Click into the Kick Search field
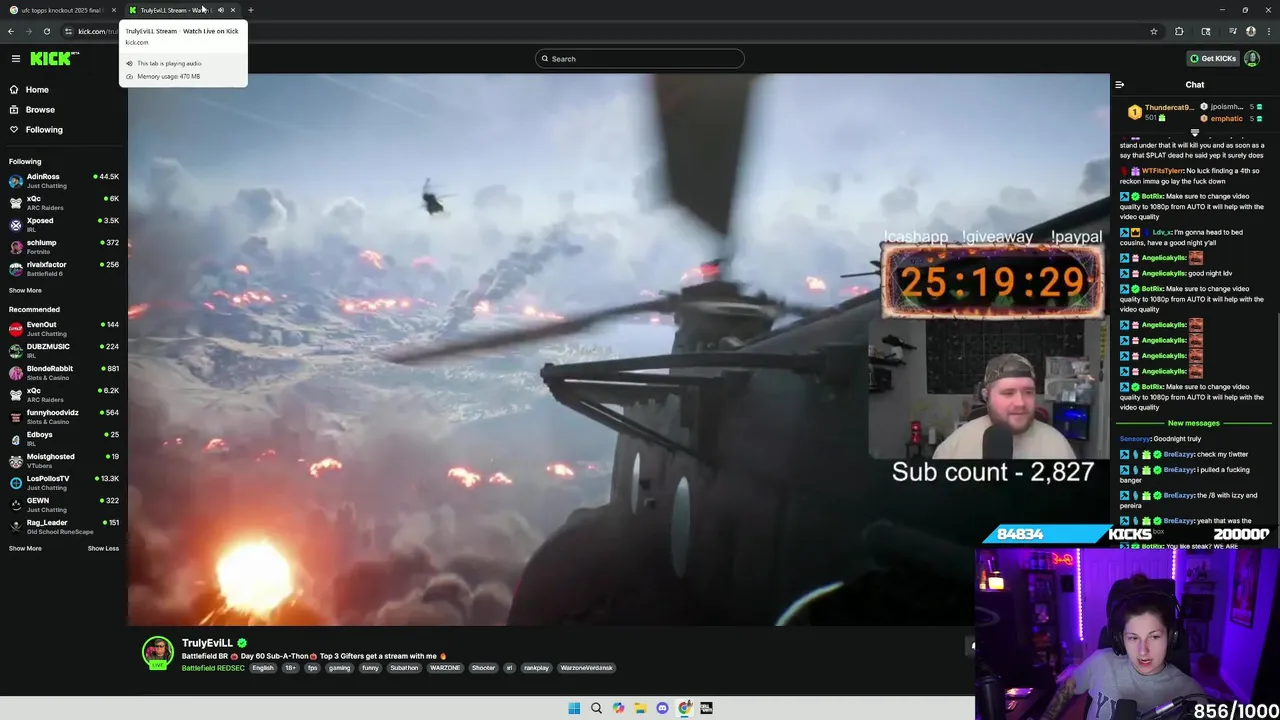This screenshot has width=1280, height=720. tap(640, 59)
